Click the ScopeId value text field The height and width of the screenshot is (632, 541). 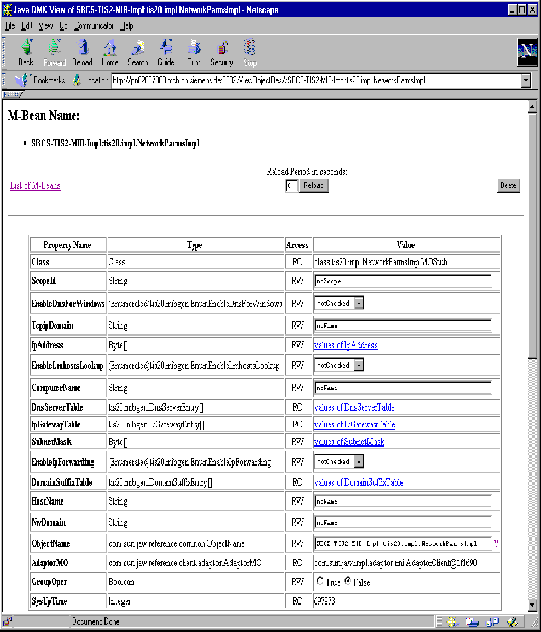point(403,281)
